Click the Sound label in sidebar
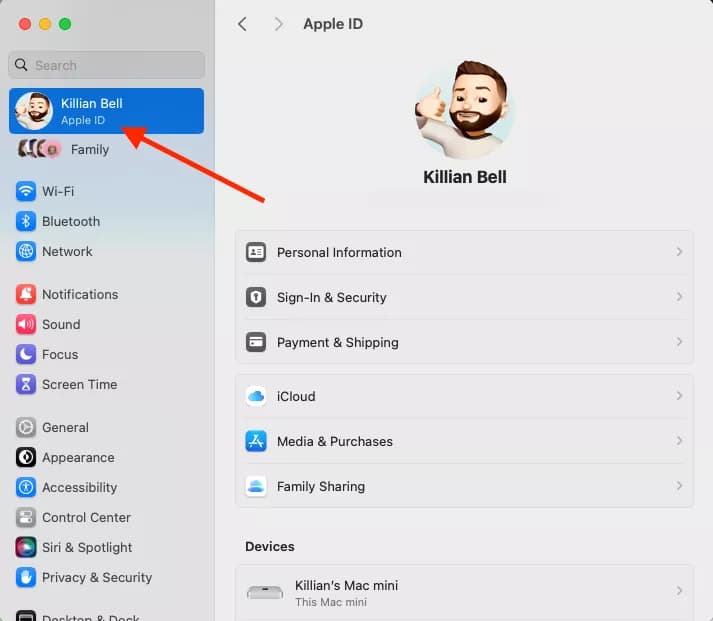 point(61,325)
